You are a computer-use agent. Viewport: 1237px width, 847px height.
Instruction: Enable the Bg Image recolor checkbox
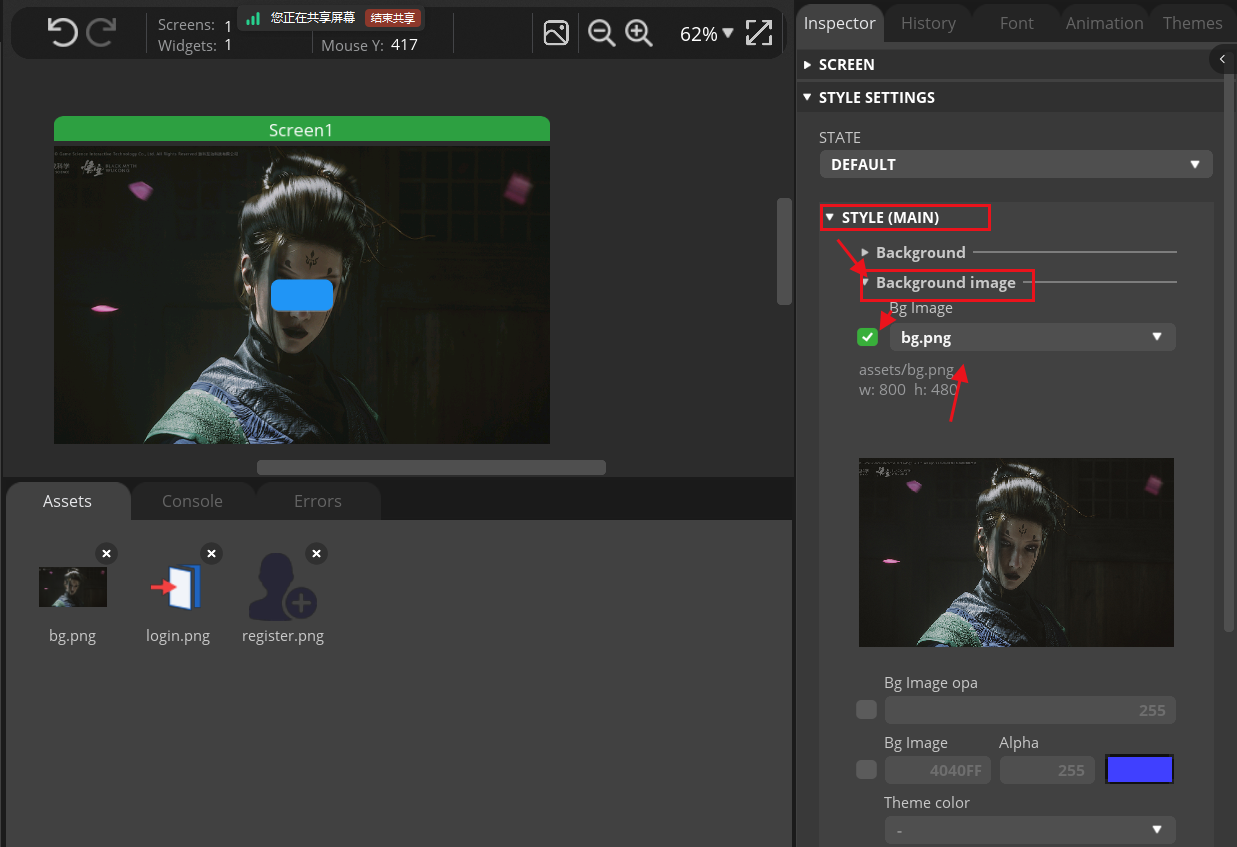point(867,770)
